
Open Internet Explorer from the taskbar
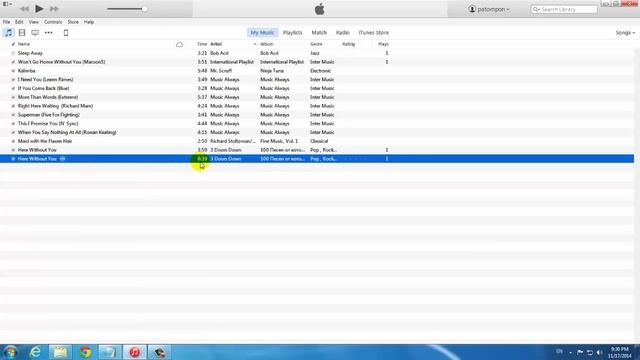[x=36, y=352]
